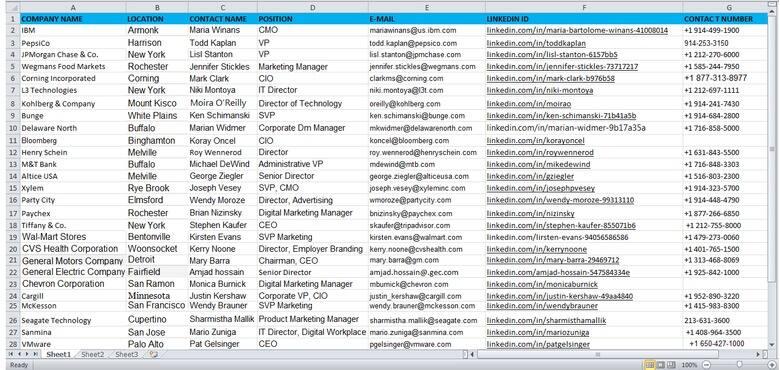
Task: Click the next sheet navigation arrow
Action: pos(27,354)
